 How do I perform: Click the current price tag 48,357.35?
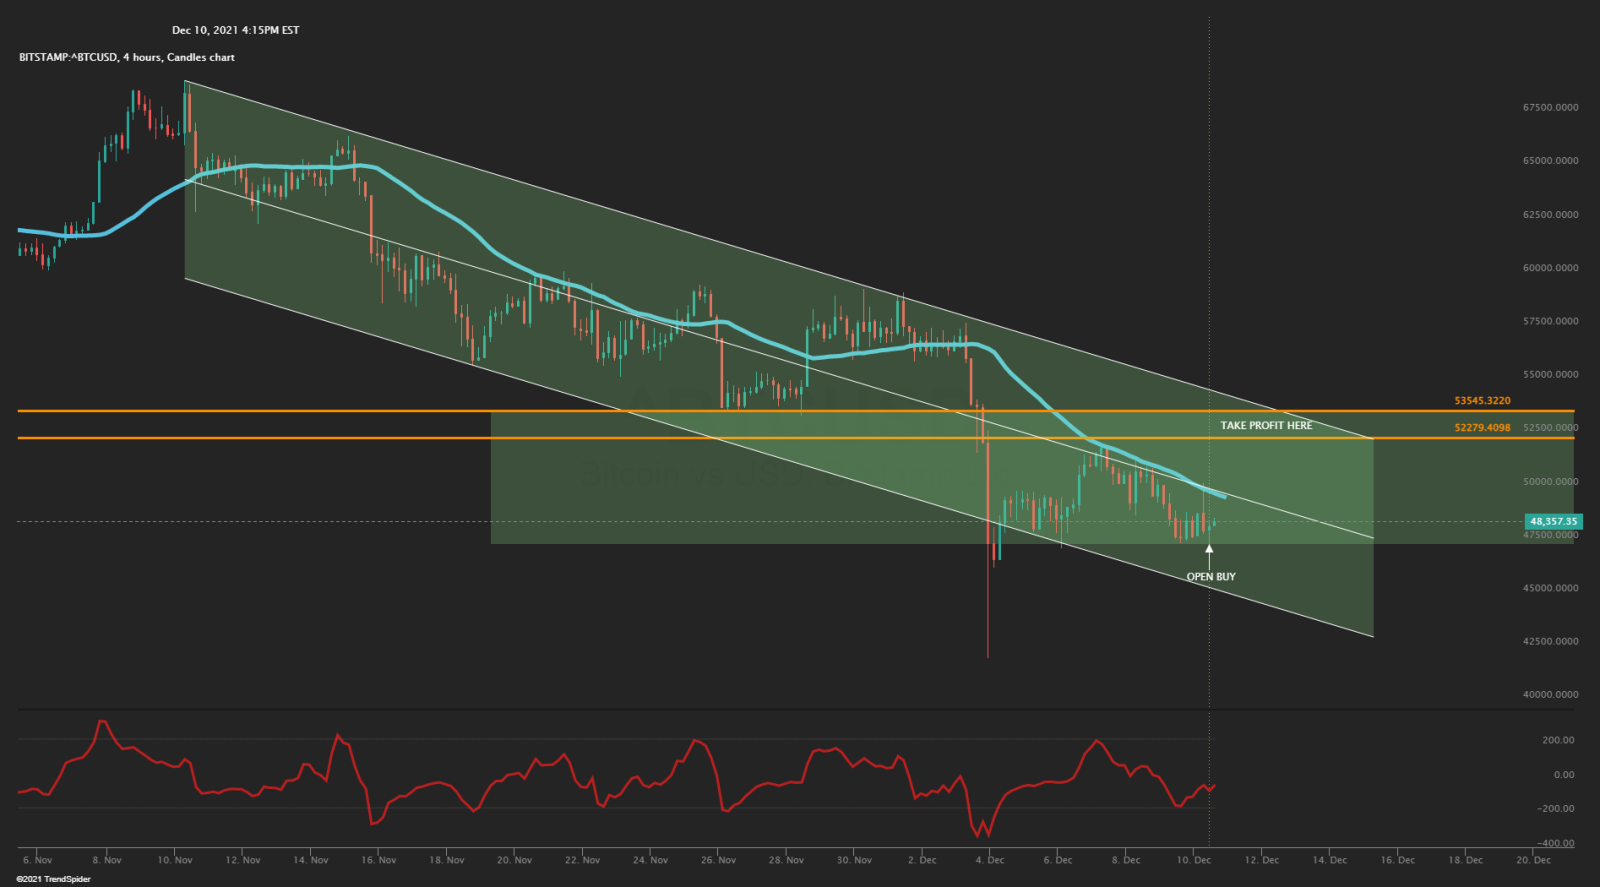pyautogui.click(x=1553, y=521)
